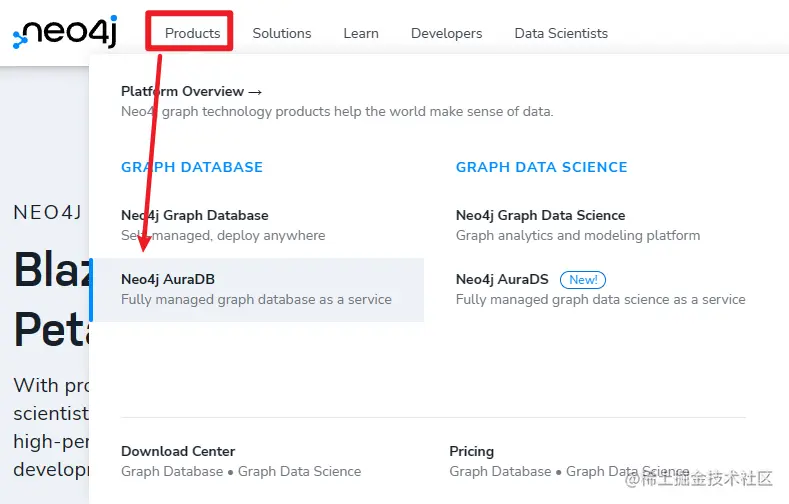Click the New! badge beside AuraDS
Viewport: 789px width, 504px height.
[x=583, y=280]
